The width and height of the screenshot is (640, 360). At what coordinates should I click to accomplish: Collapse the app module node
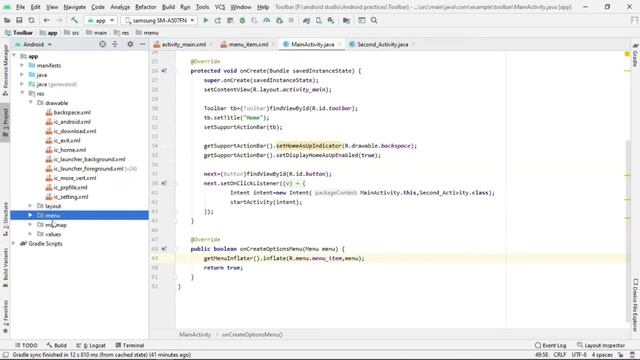[15, 56]
